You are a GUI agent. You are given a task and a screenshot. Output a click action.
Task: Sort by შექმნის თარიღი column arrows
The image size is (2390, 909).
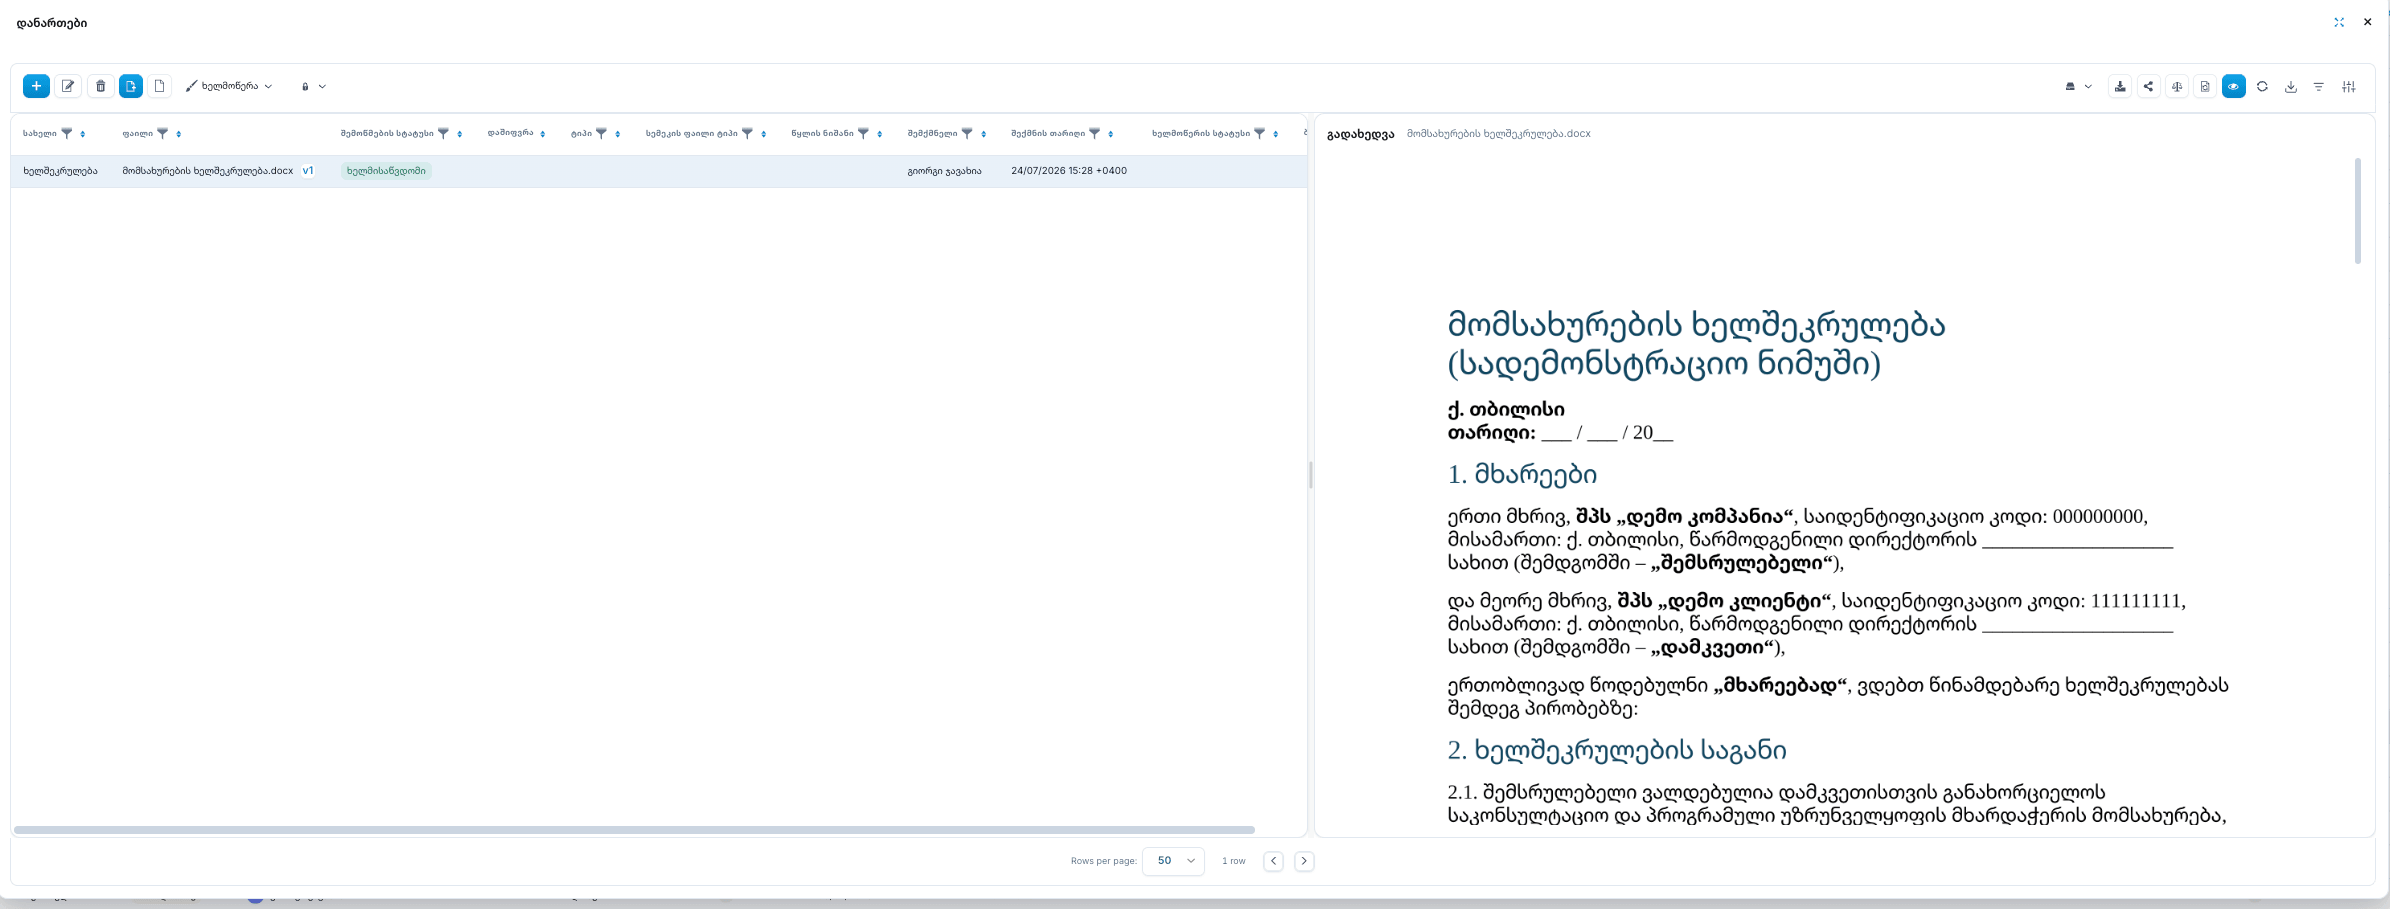point(1111,134)
